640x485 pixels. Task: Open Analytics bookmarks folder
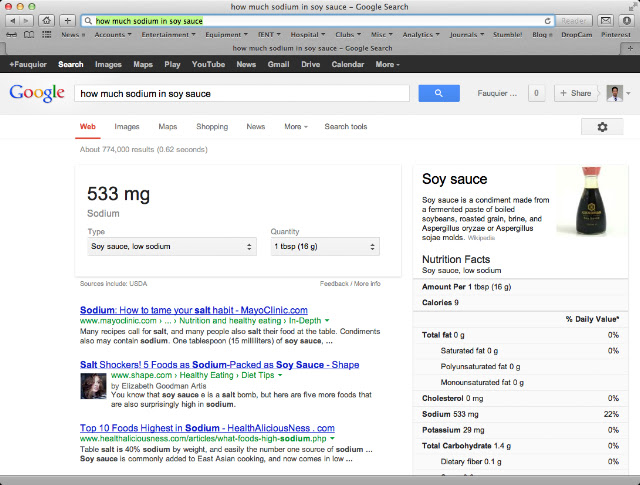[421, 35]
